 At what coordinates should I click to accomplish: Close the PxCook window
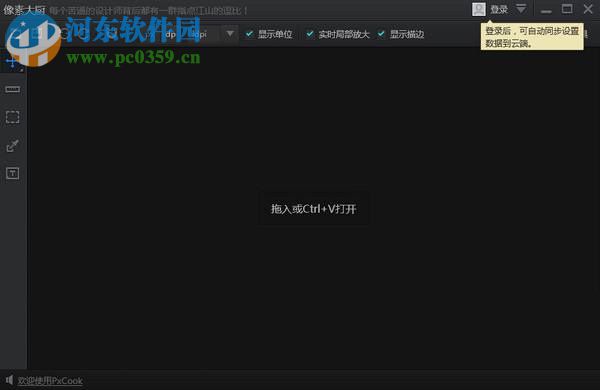click(588, 9)
